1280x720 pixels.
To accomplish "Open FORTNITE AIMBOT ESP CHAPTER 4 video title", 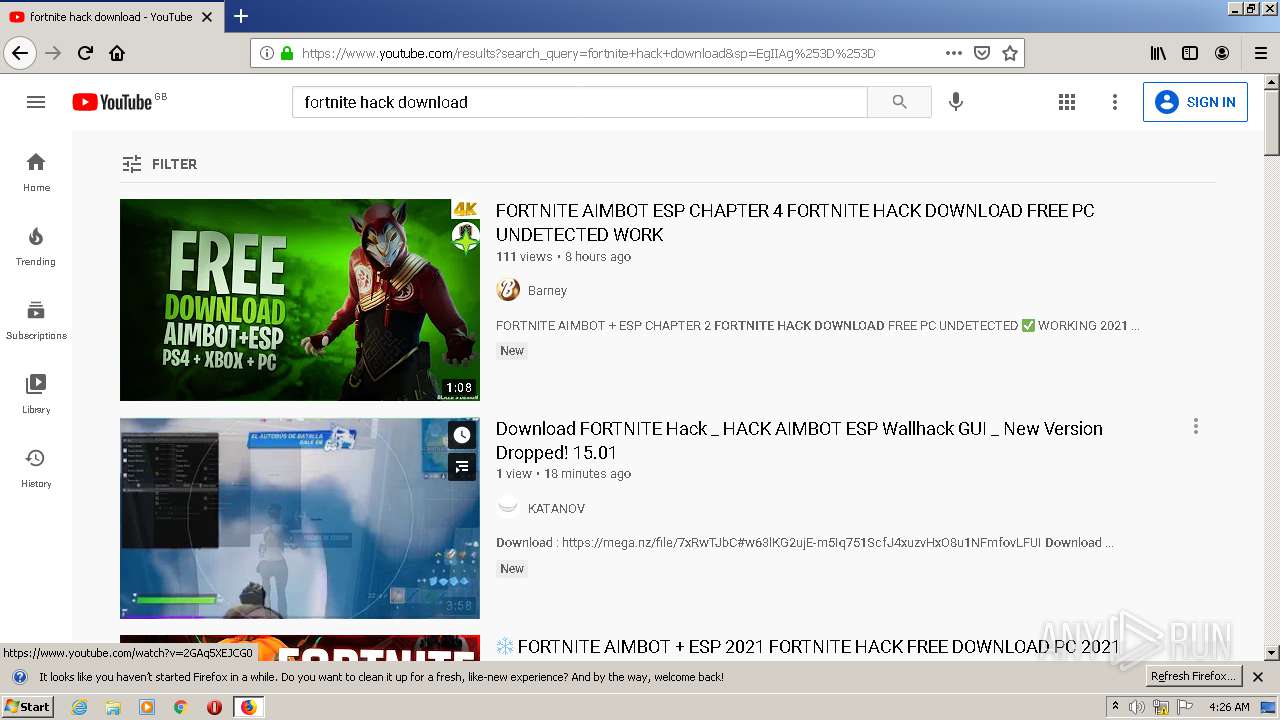I will pos(795,223).
